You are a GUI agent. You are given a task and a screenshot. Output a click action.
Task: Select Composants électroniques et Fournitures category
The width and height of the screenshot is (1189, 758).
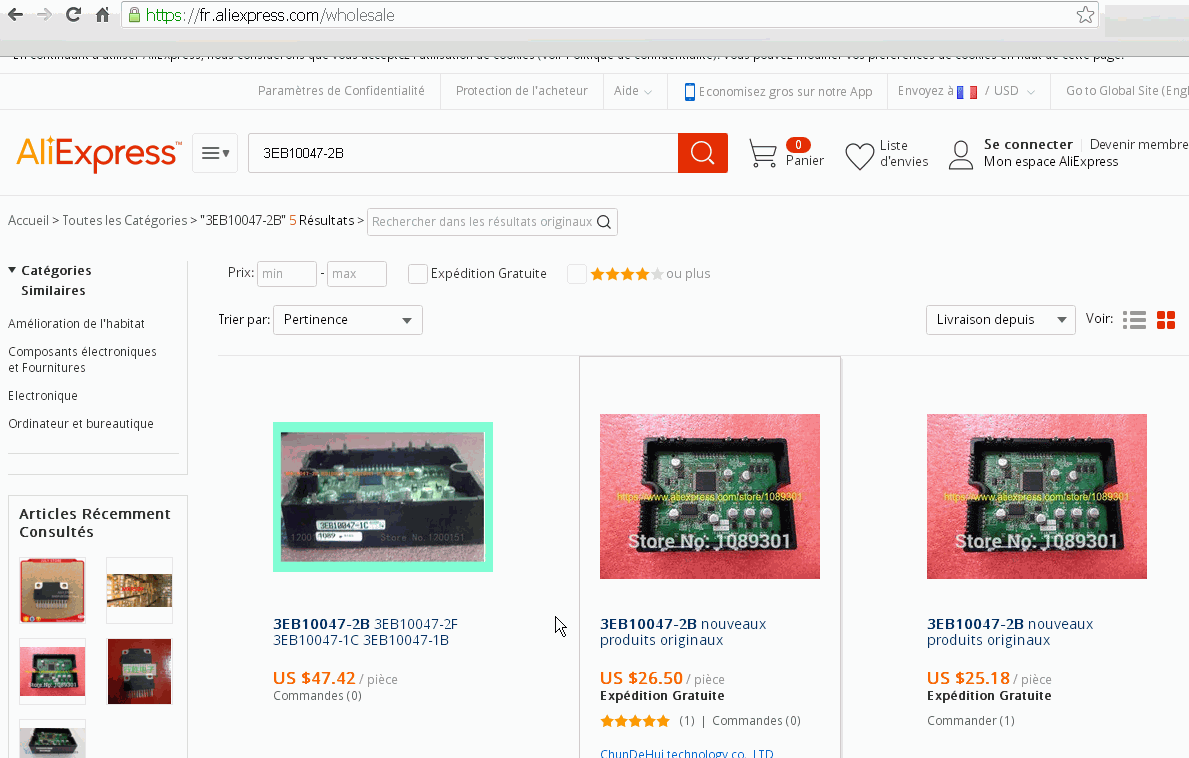click(82, 359)
